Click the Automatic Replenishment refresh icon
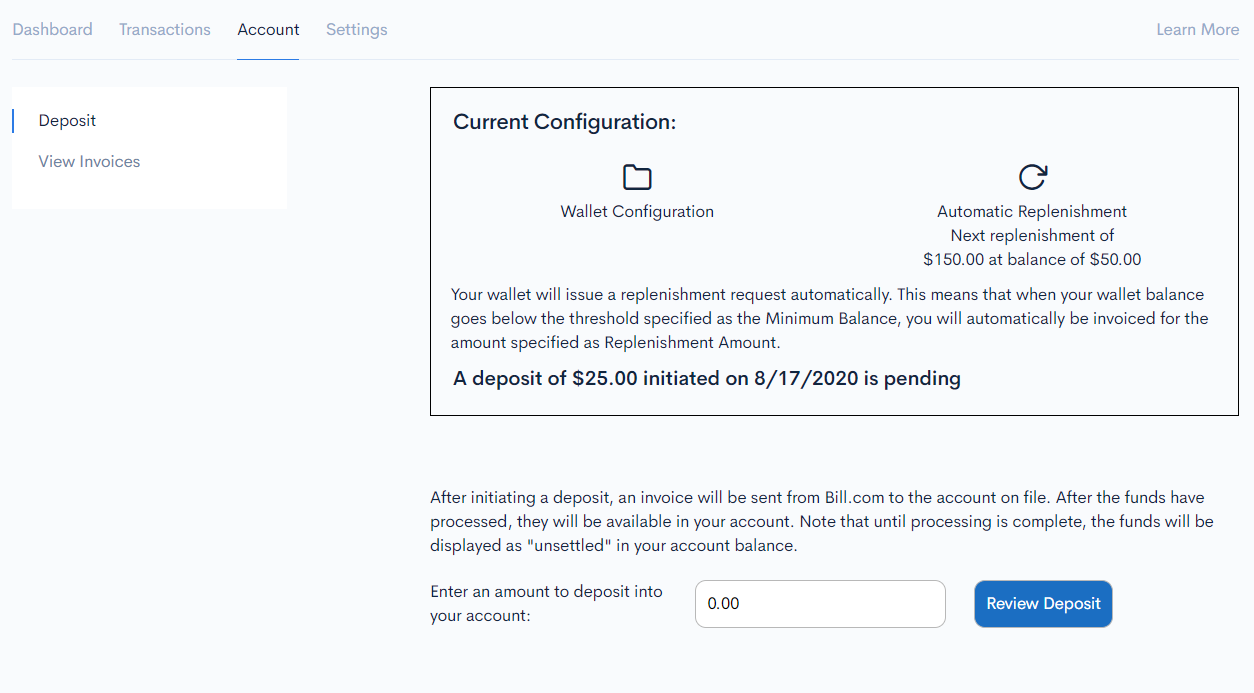The width and height of the screenshot is (1254, 693). 1032,177
